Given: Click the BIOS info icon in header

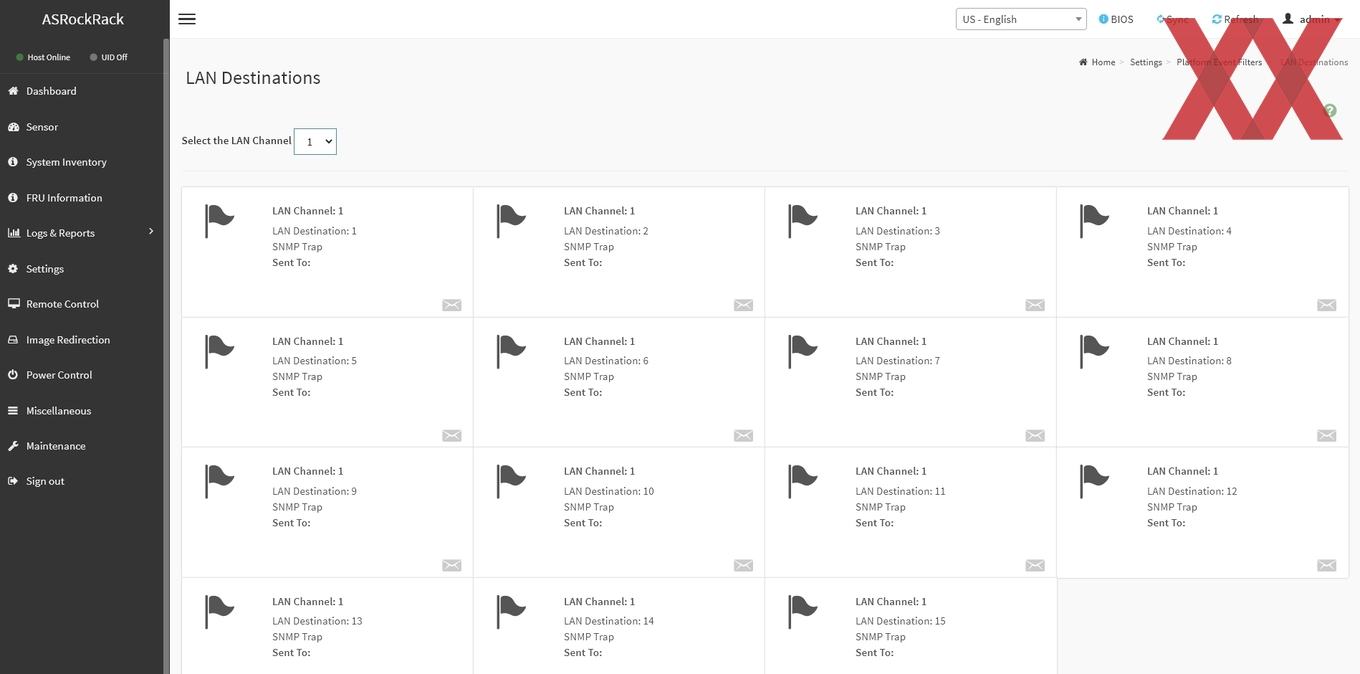Looking at the screenshot, I should [1104, 19].
